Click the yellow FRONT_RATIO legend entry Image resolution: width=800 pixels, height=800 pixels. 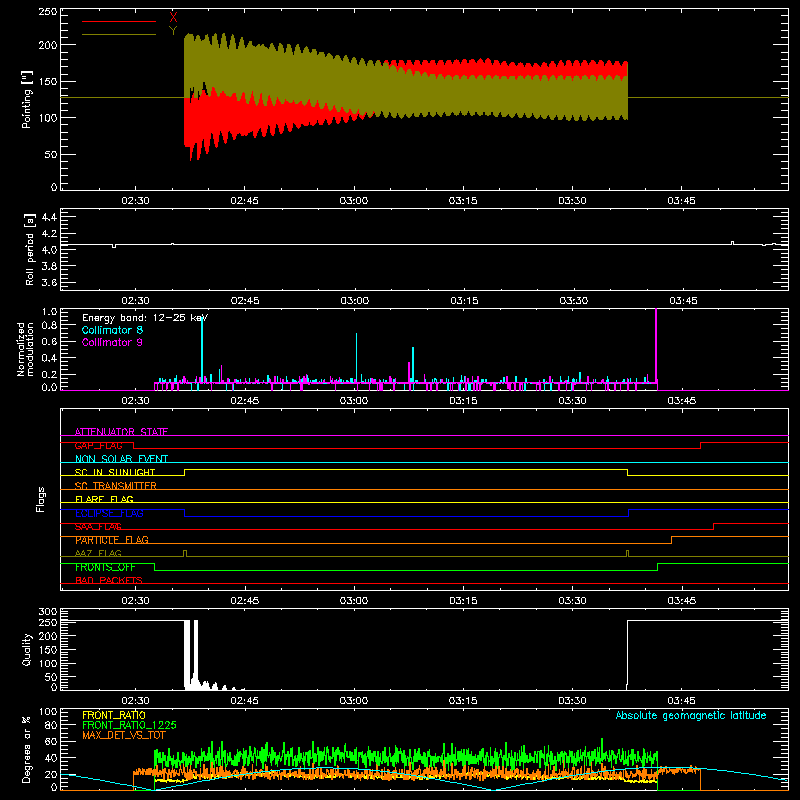[x=114, y=715]
